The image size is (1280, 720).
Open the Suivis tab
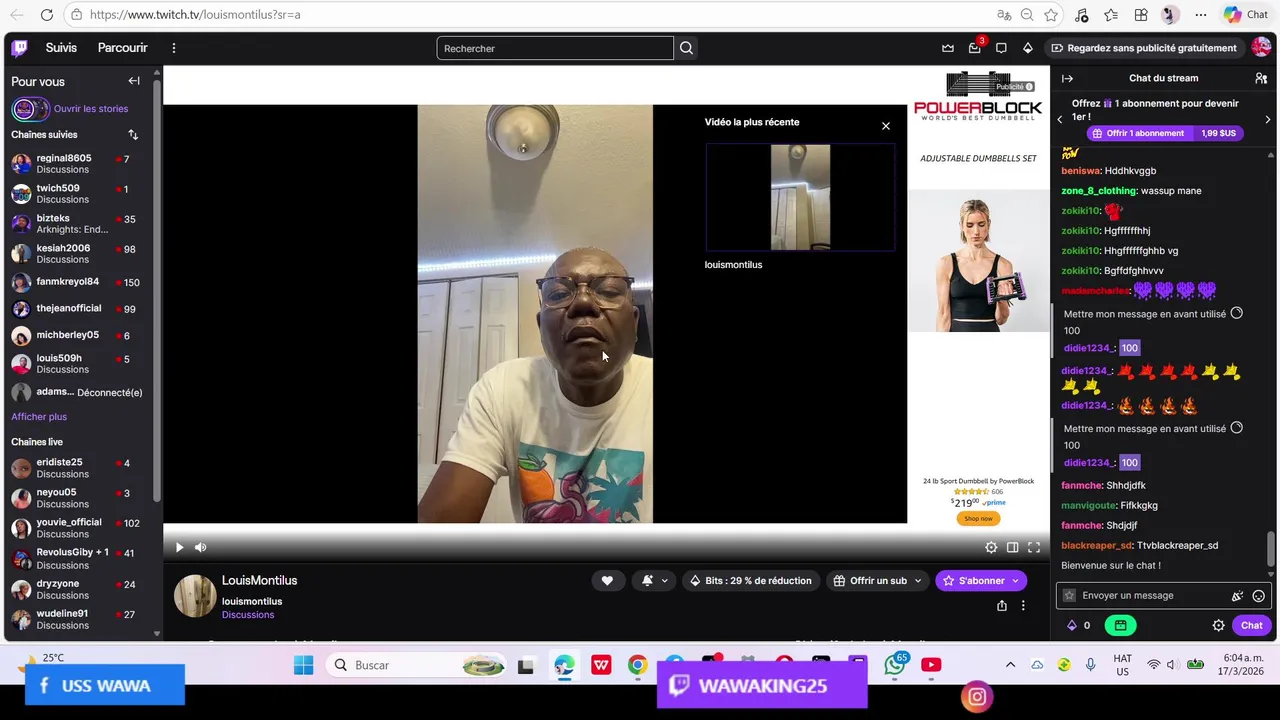point(61,48)
